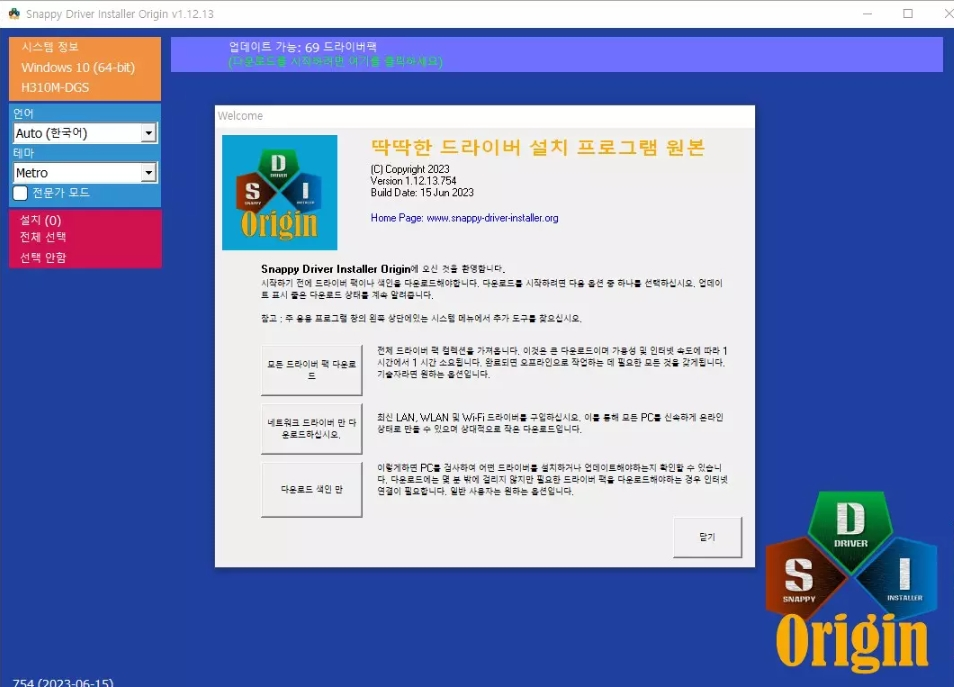Image resolution: width=954 pixels, height=687 pixels.
Task: Click the 딱딱한 드라이버 설치 프로그램 원본 heading
Action: 538,147
